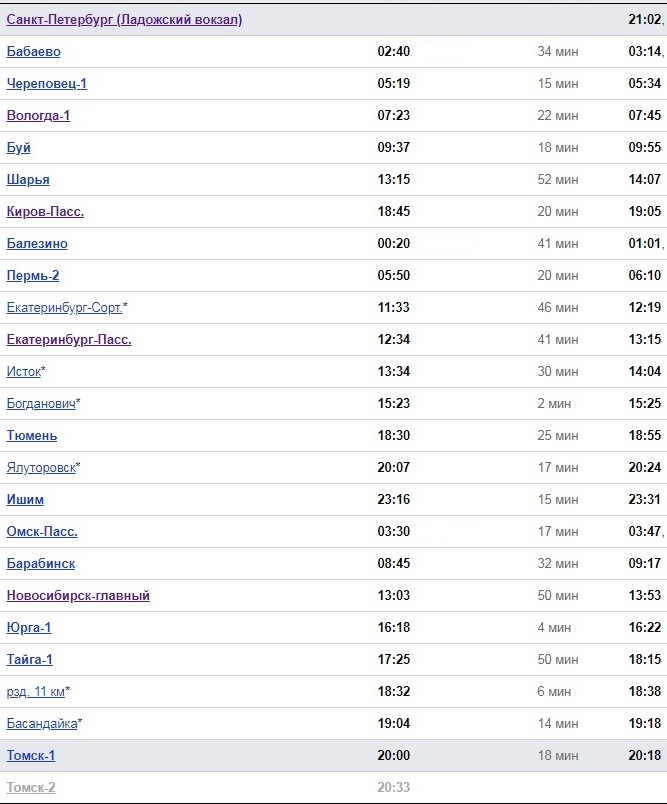Image resolution: width=667 pixels, height=804 pixels.
Task: Open the Череповец-1 station page
Action: pos(47,84)
